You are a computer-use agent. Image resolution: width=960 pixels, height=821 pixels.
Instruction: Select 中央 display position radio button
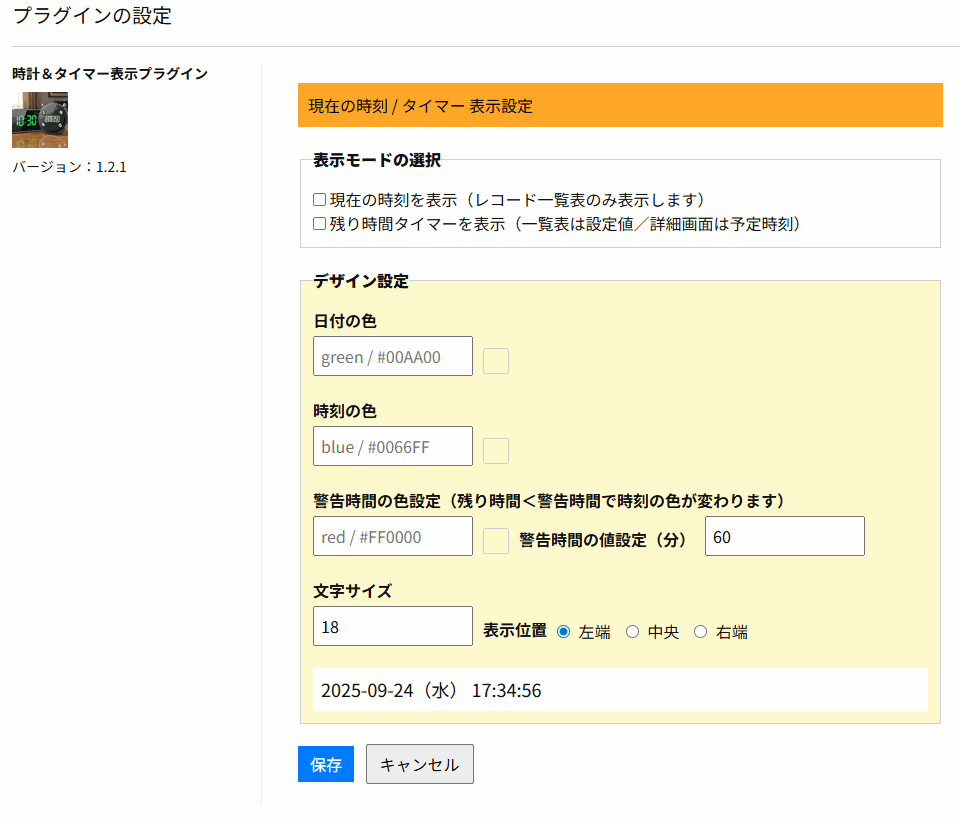(x=632, y=632)
